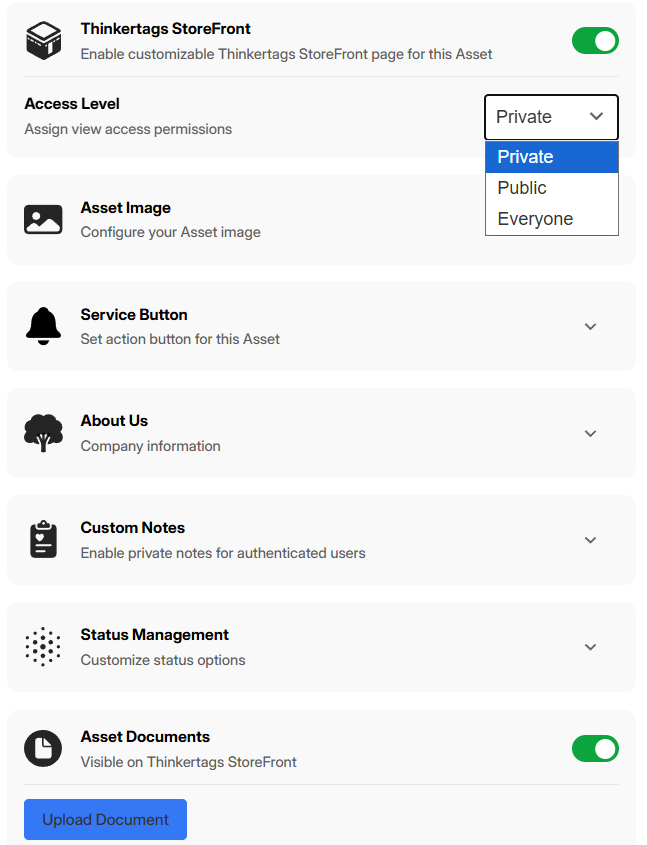647x845 pixels.
Task: Click the Asset Documents file icon
Action: tap(43, 748)
